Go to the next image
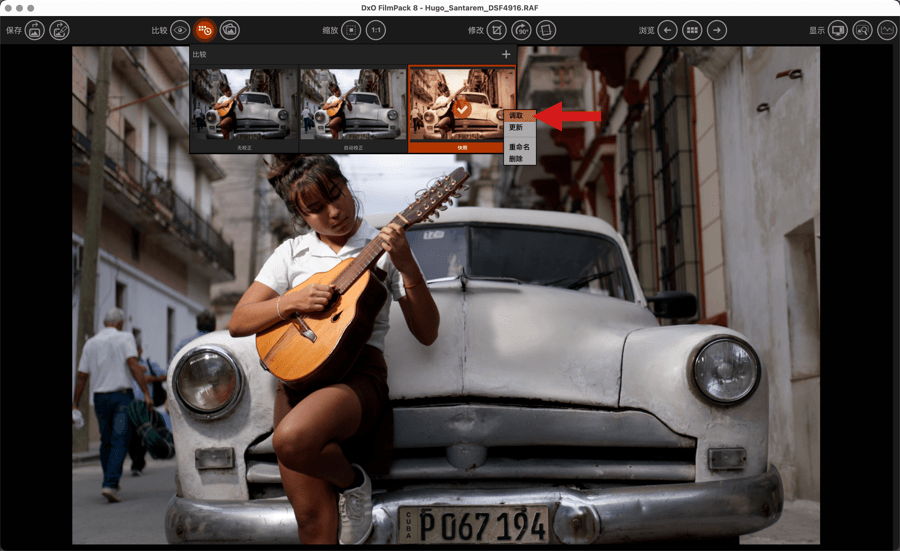The width and height of the screenshot is (900, 551). pos(717,31)
